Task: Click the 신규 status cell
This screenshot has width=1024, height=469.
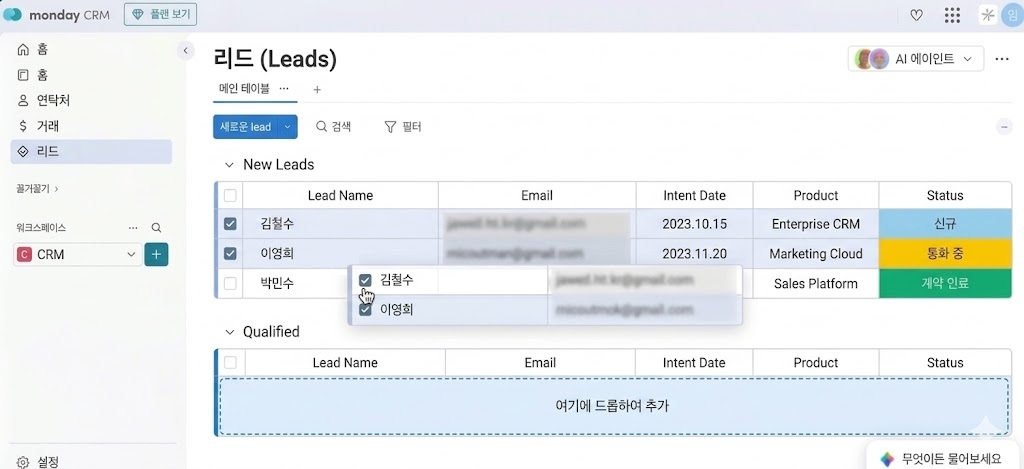Action: tap(945, 224)
